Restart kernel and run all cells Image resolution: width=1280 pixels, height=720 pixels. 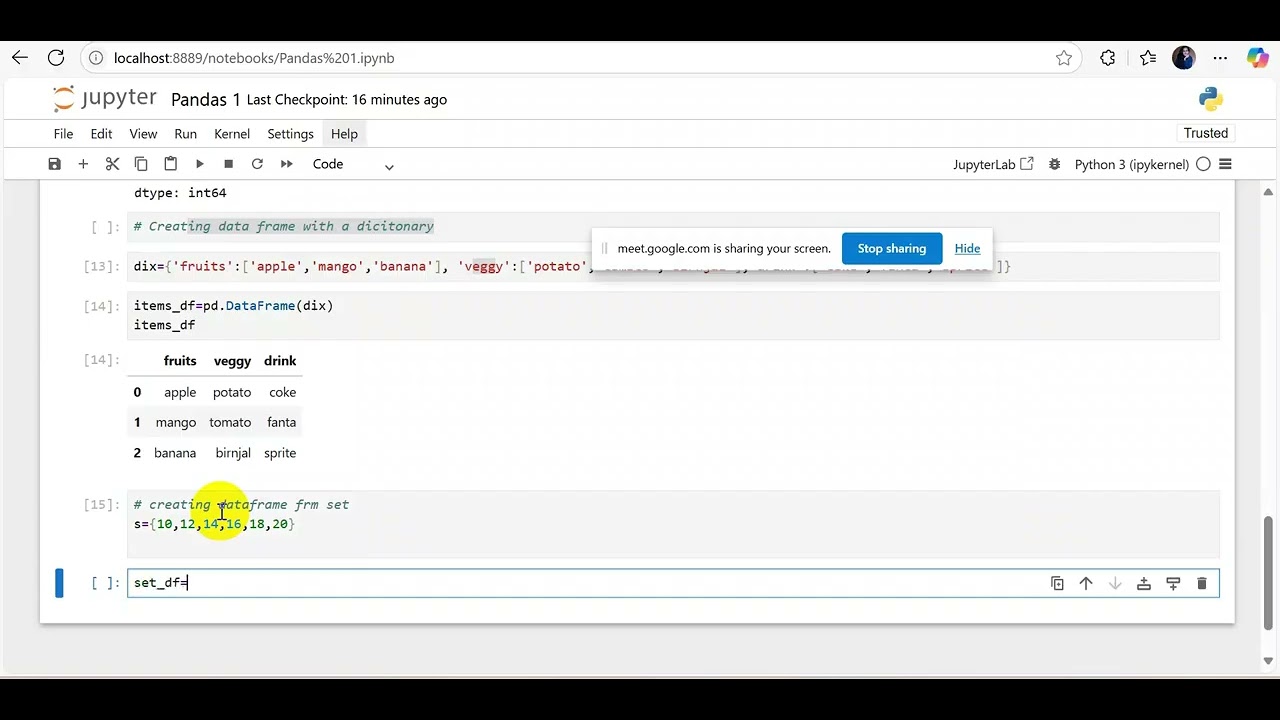(x=286, y=164)
